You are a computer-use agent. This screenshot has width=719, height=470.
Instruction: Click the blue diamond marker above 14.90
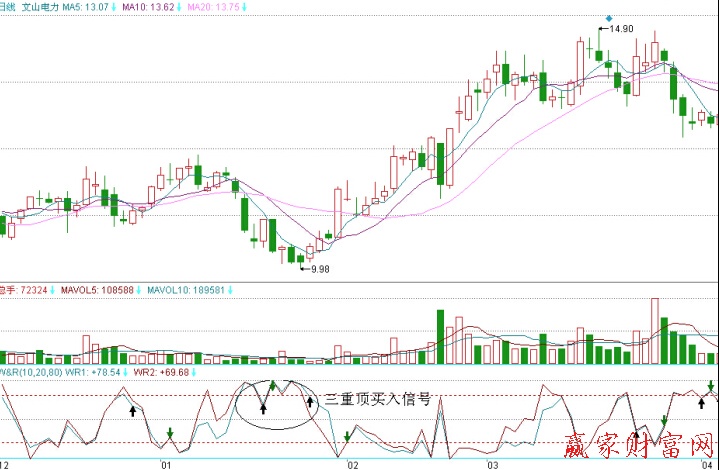click(609, 18)
